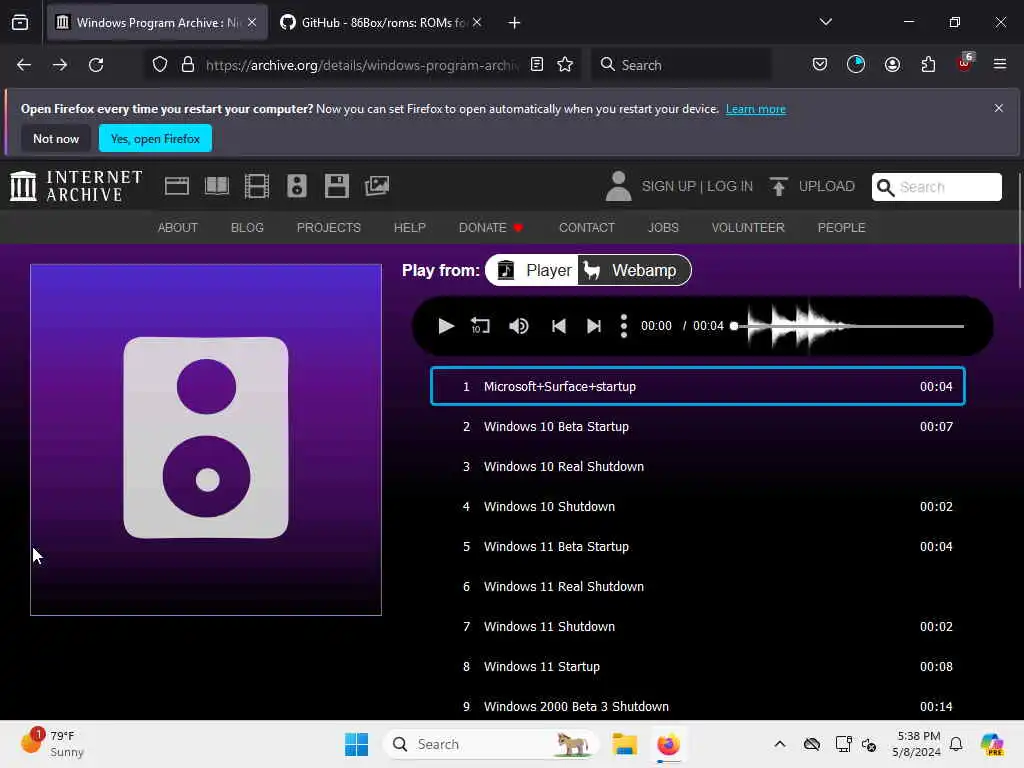Screen dimensions: 1024x768
Task: Play track Windows 11 Beta Startup
Action: [x=697, y=546]
